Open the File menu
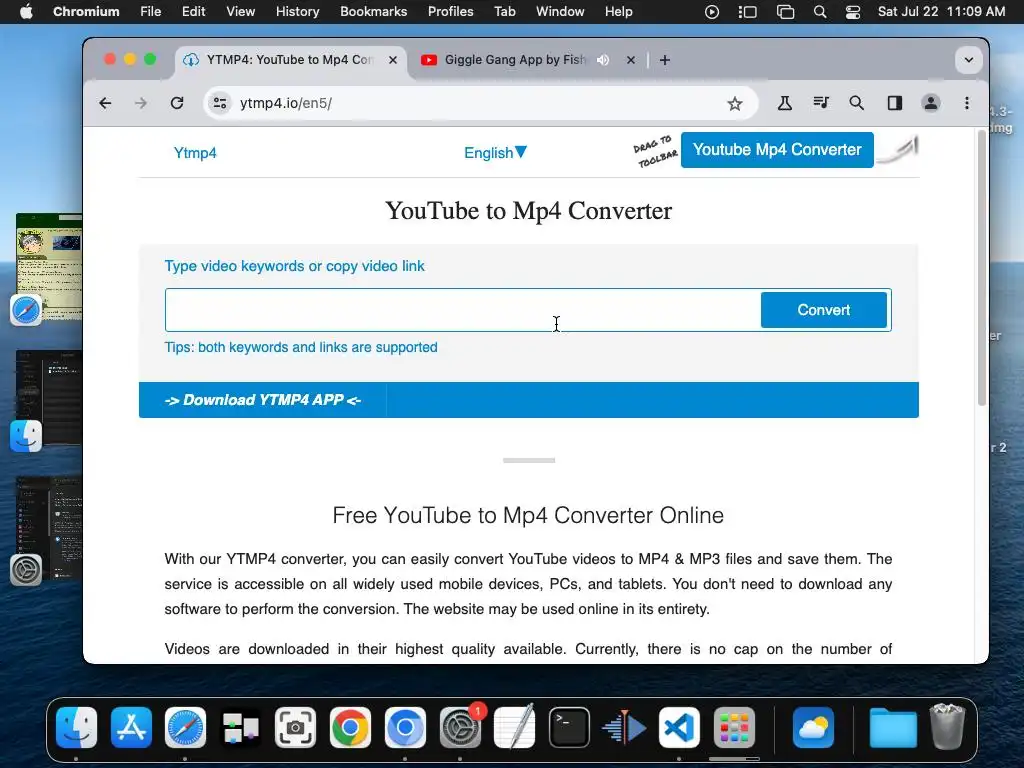 (150, 12)
